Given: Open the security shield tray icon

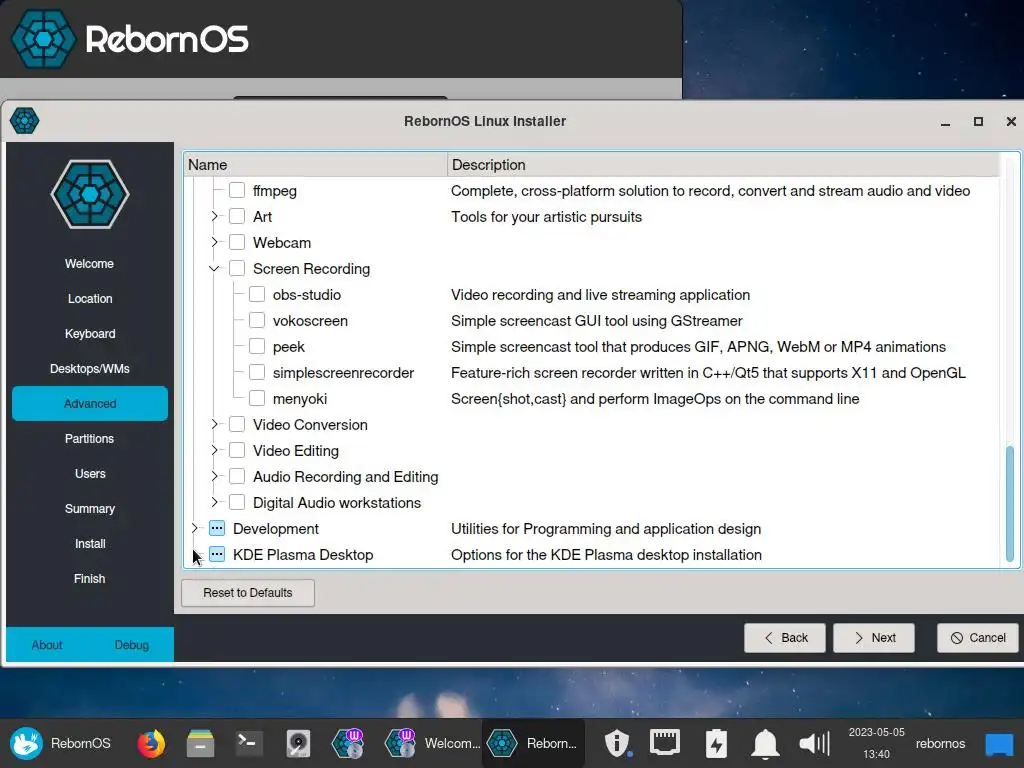Looking at the screenshot, I should [617, 743].
